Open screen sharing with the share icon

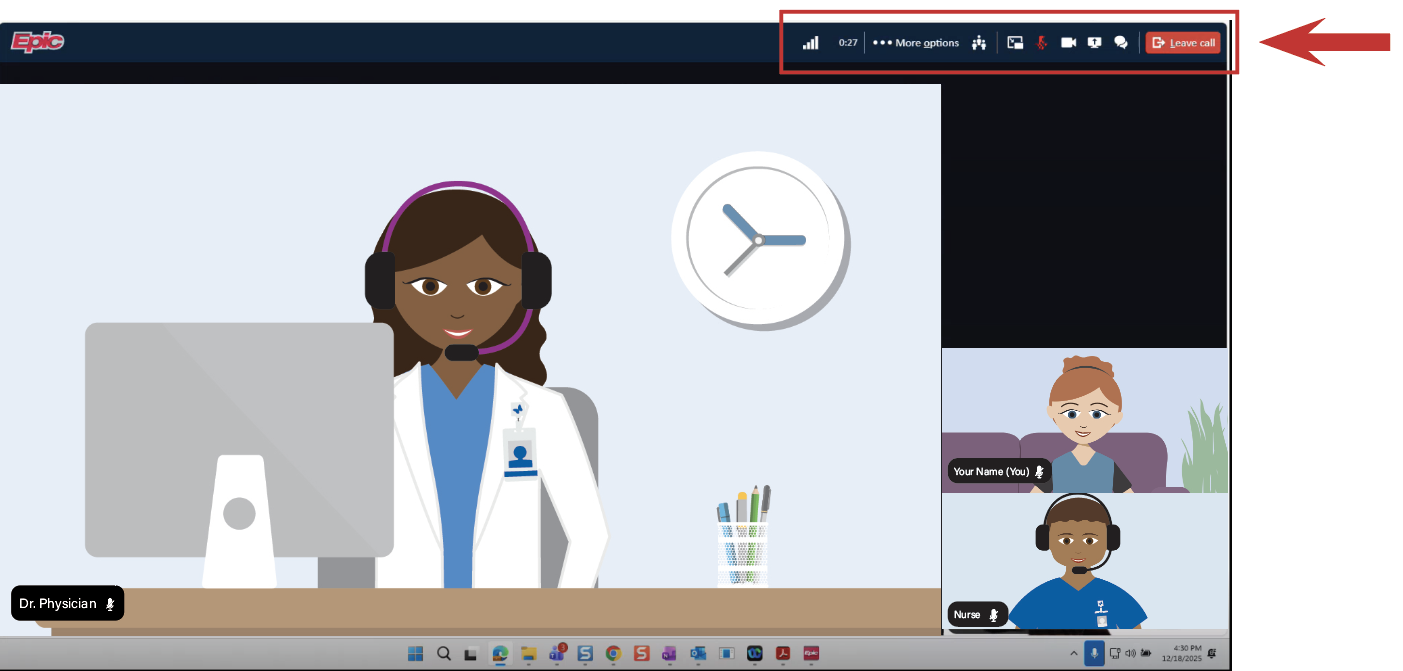click(x=1095, y=42)
